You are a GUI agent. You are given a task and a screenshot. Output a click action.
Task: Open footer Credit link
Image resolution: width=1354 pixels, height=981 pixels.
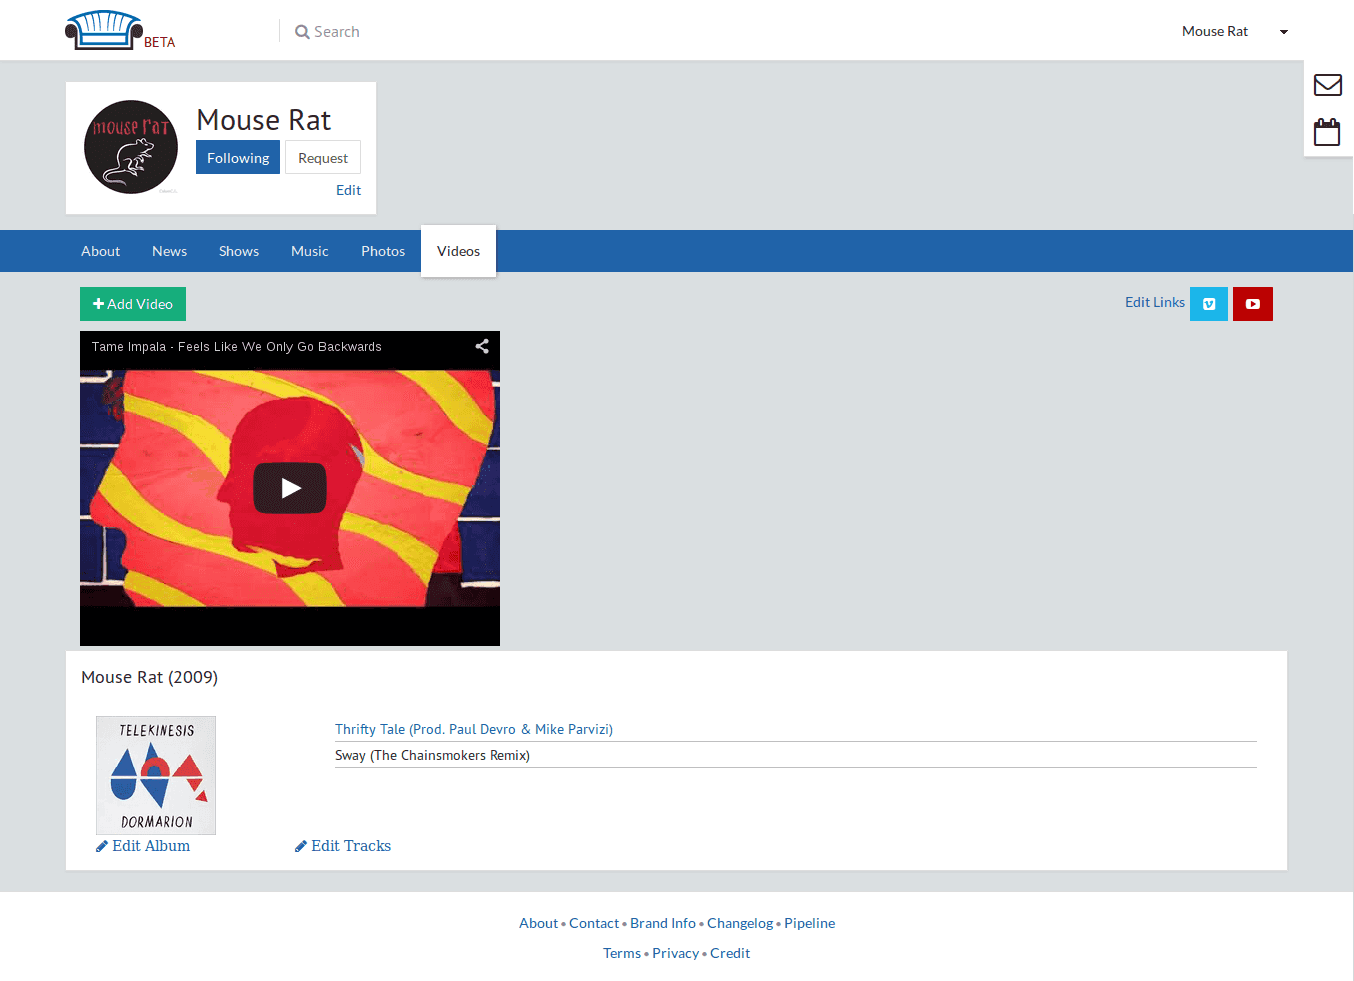730,953
